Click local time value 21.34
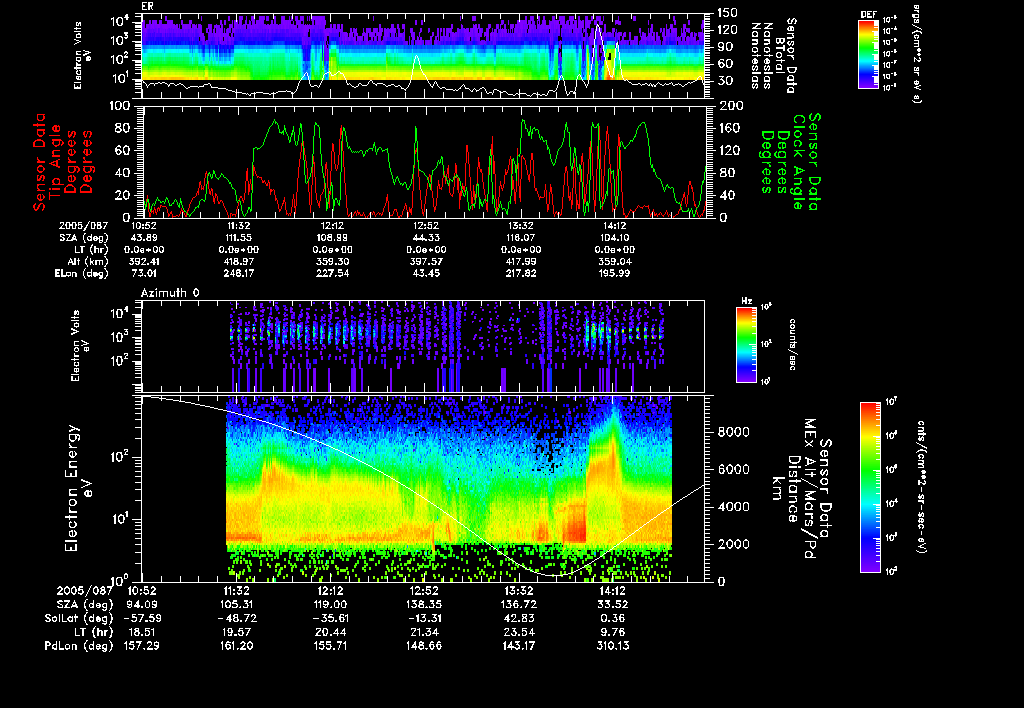Screen dimensions: 1024x708 coord(424,632)
